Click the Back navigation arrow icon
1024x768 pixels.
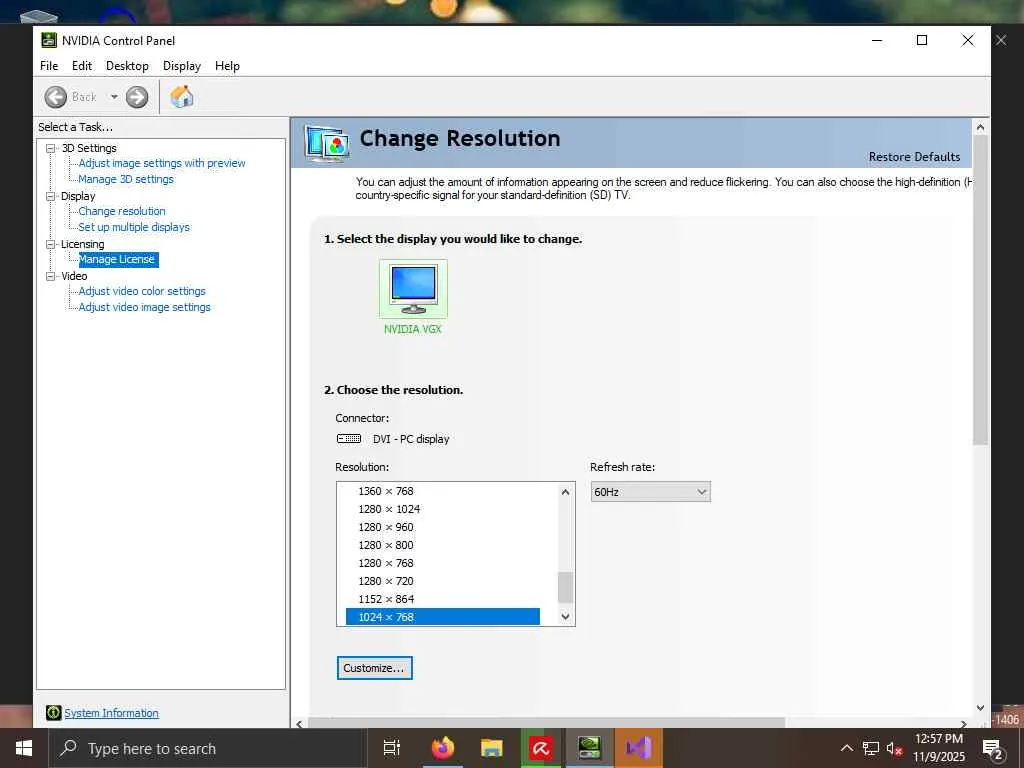pyautogui.click(x=56, y=97)
